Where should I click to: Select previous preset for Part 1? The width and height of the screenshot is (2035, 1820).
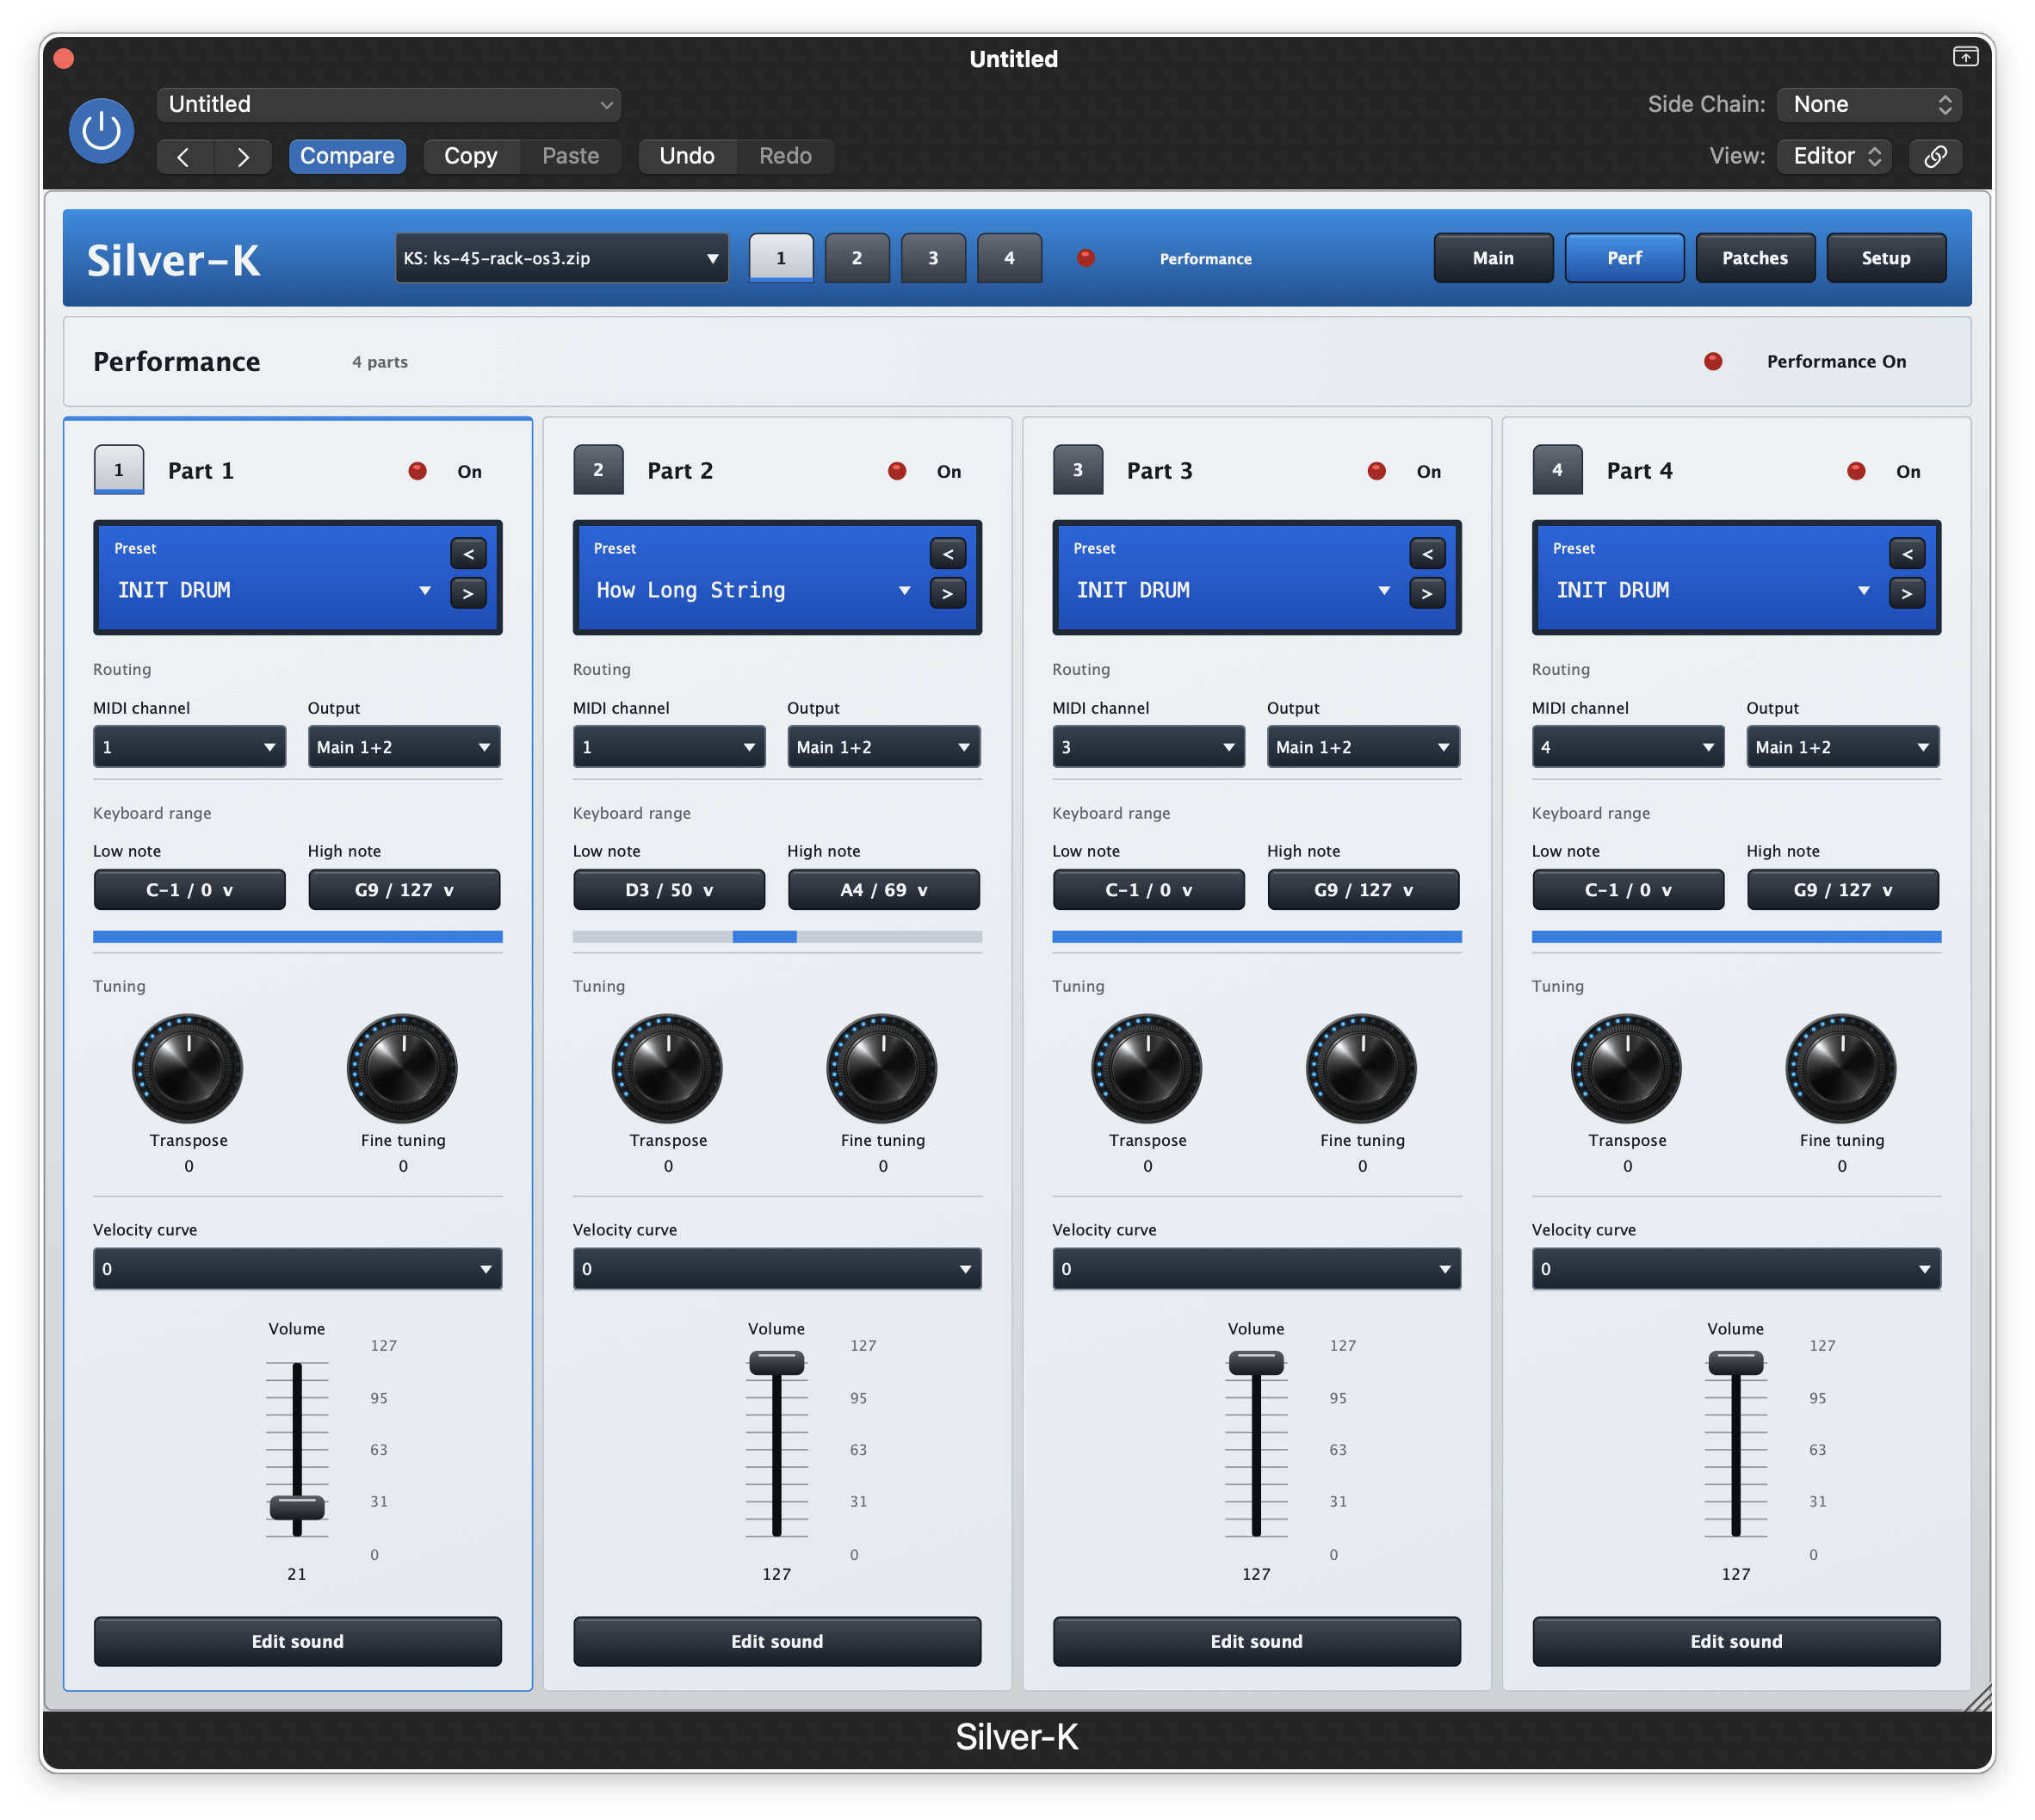coord(468,553)
